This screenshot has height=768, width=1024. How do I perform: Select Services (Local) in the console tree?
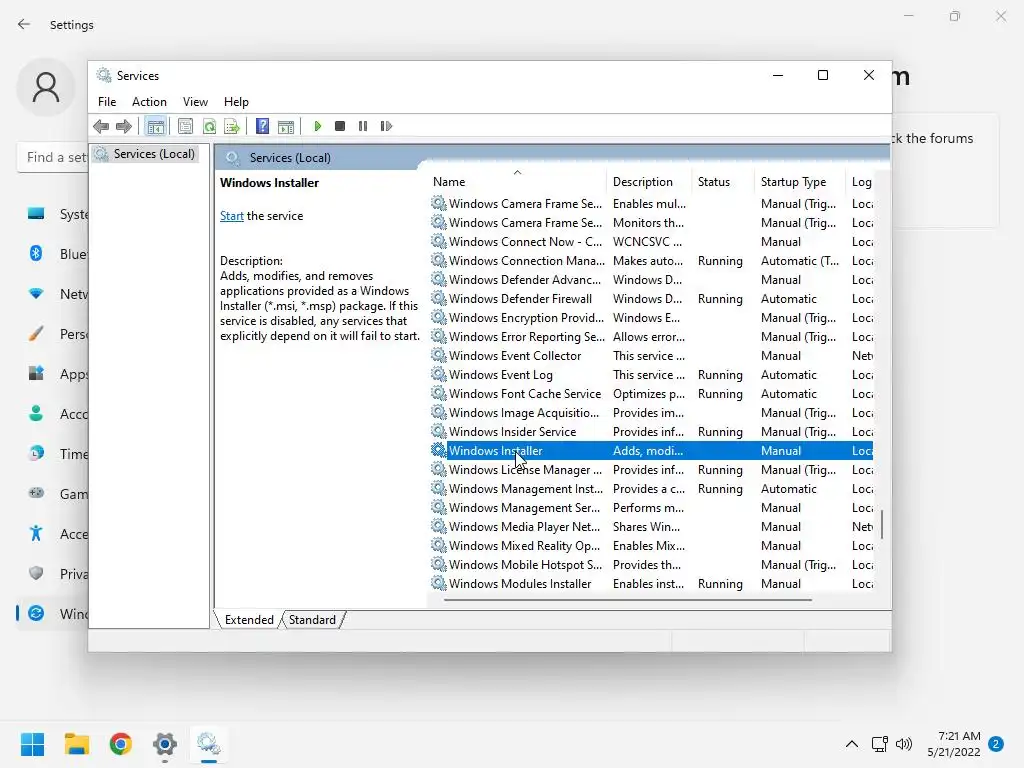click(x=147, y=154)
